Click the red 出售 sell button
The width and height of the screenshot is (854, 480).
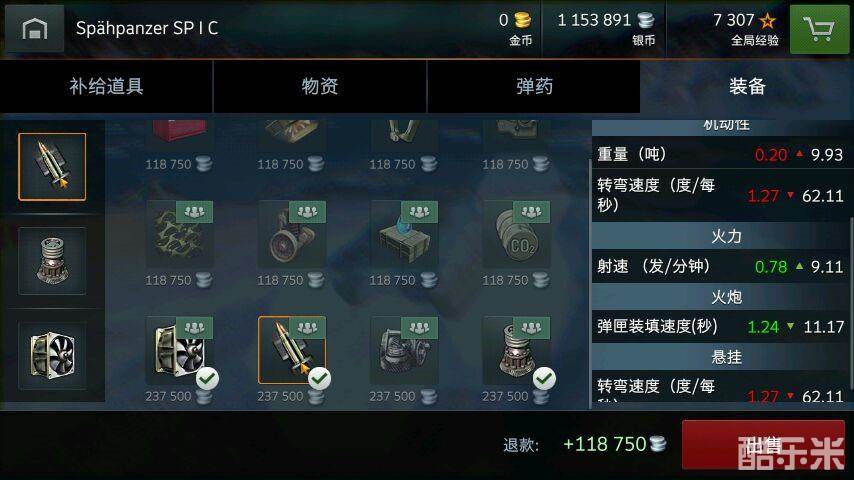coord(764,445)
